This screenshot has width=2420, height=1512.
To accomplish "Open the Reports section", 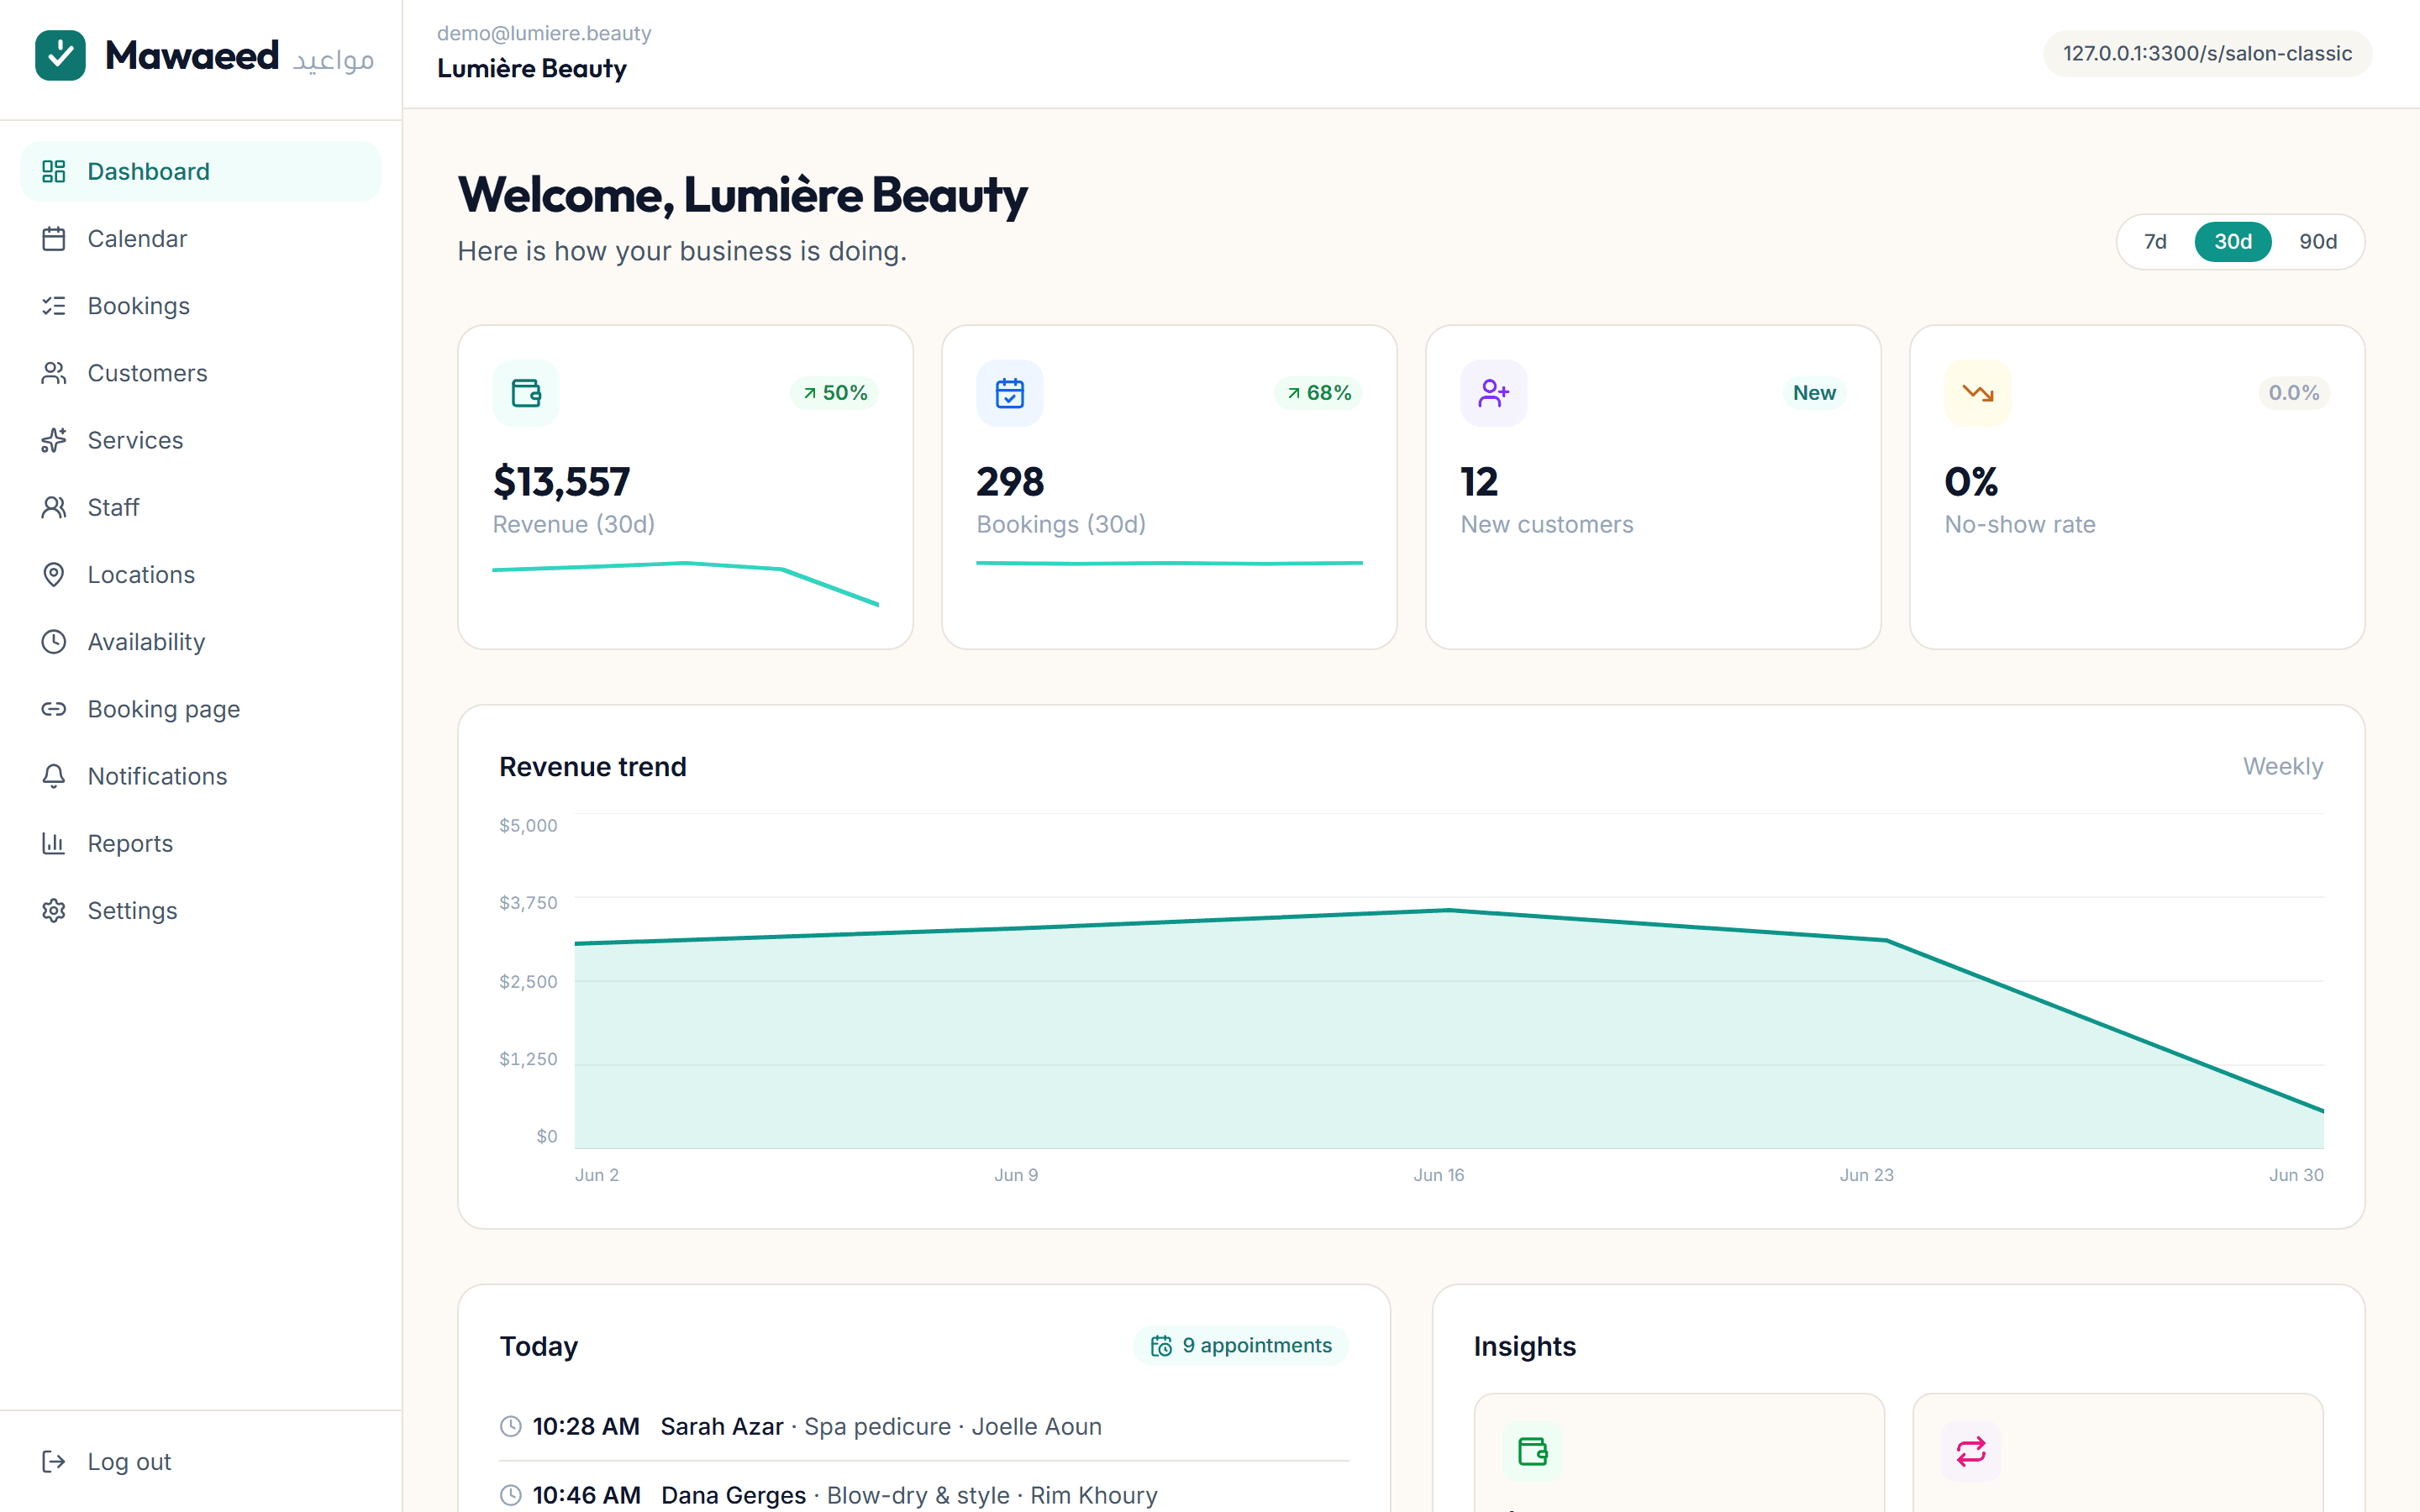I will pos(201,843).
